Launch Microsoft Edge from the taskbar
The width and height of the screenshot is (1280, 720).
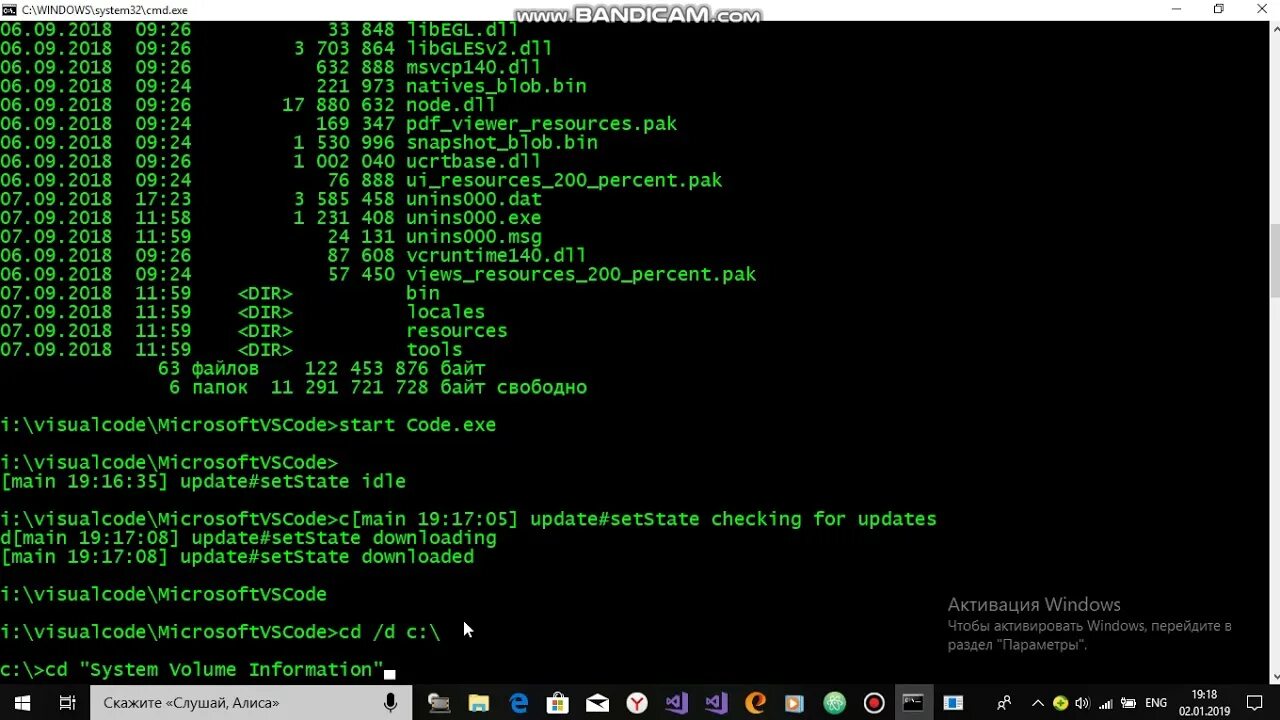(518, 703)
